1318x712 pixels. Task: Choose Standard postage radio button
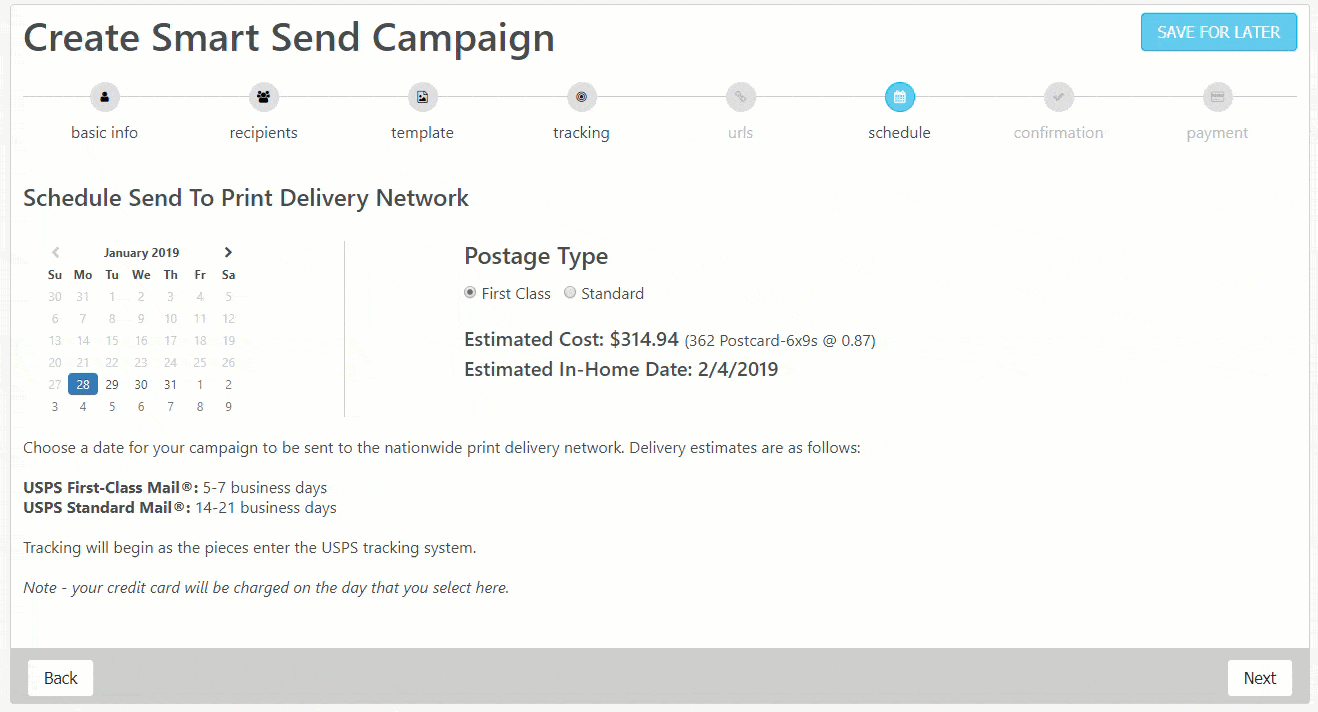coord(570,293)
